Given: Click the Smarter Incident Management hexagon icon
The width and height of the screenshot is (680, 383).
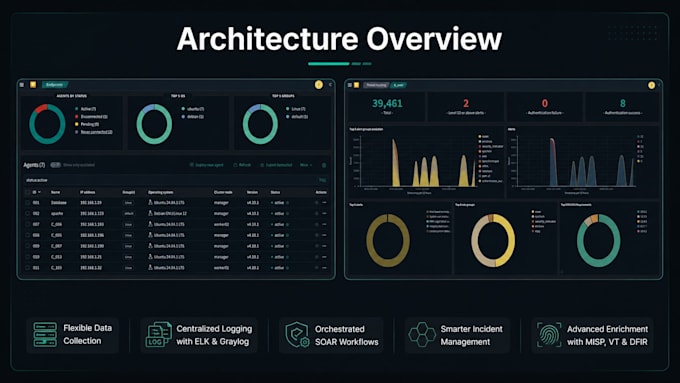Looking at the screenshot, I should (x=422, y=334).
